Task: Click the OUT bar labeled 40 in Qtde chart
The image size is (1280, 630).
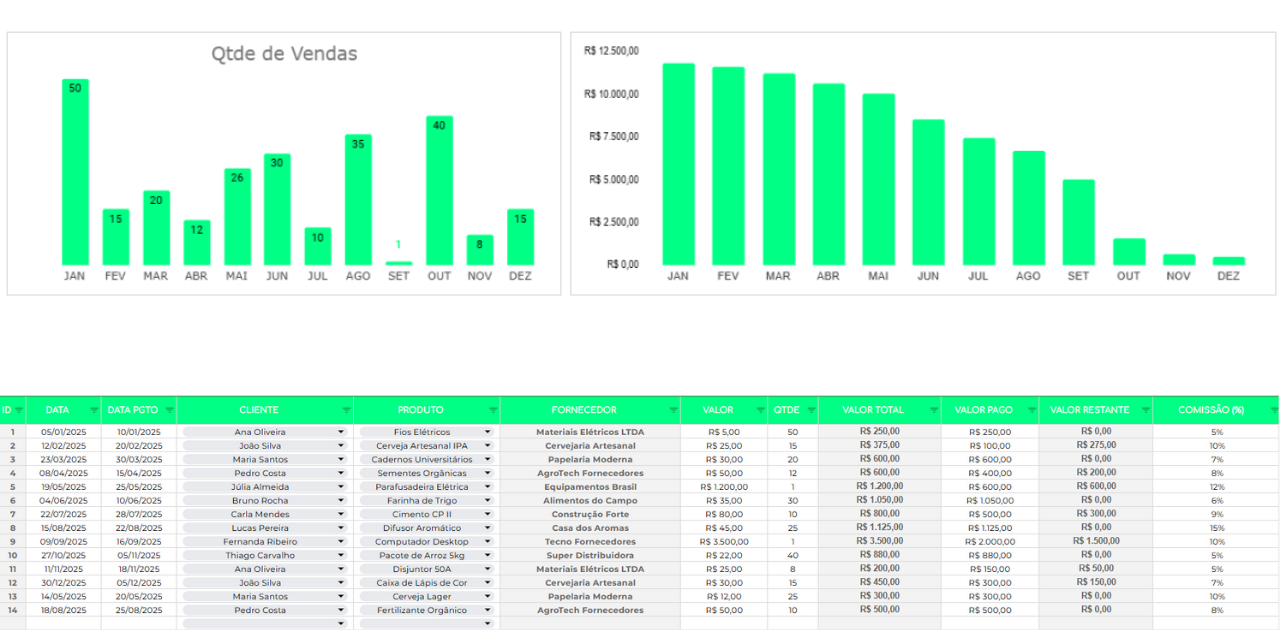Action: click(x=439, y=190)
